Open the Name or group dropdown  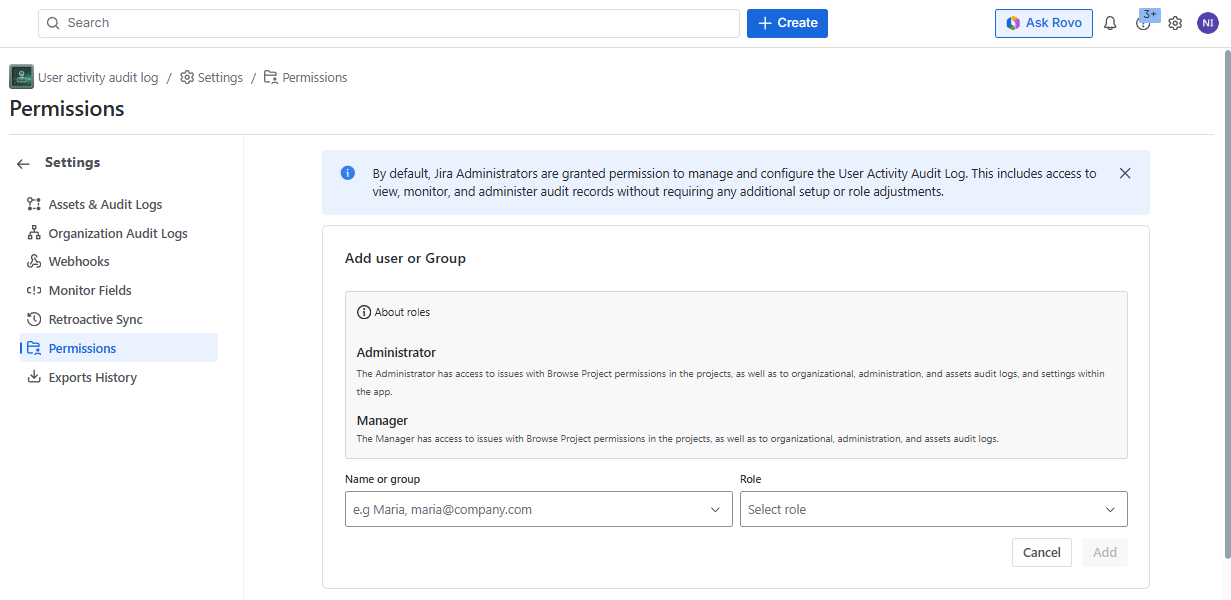pyautogui.click(x=539, y=509)
